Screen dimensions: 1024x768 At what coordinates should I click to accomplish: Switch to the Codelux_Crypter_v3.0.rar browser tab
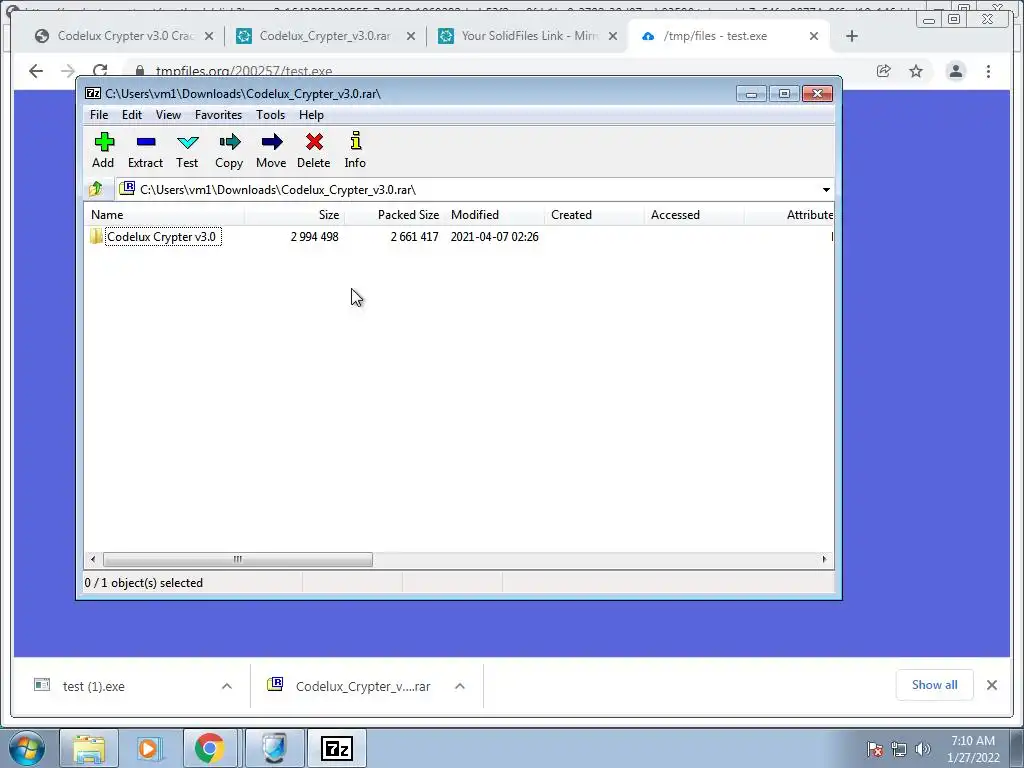pos(325,36)
